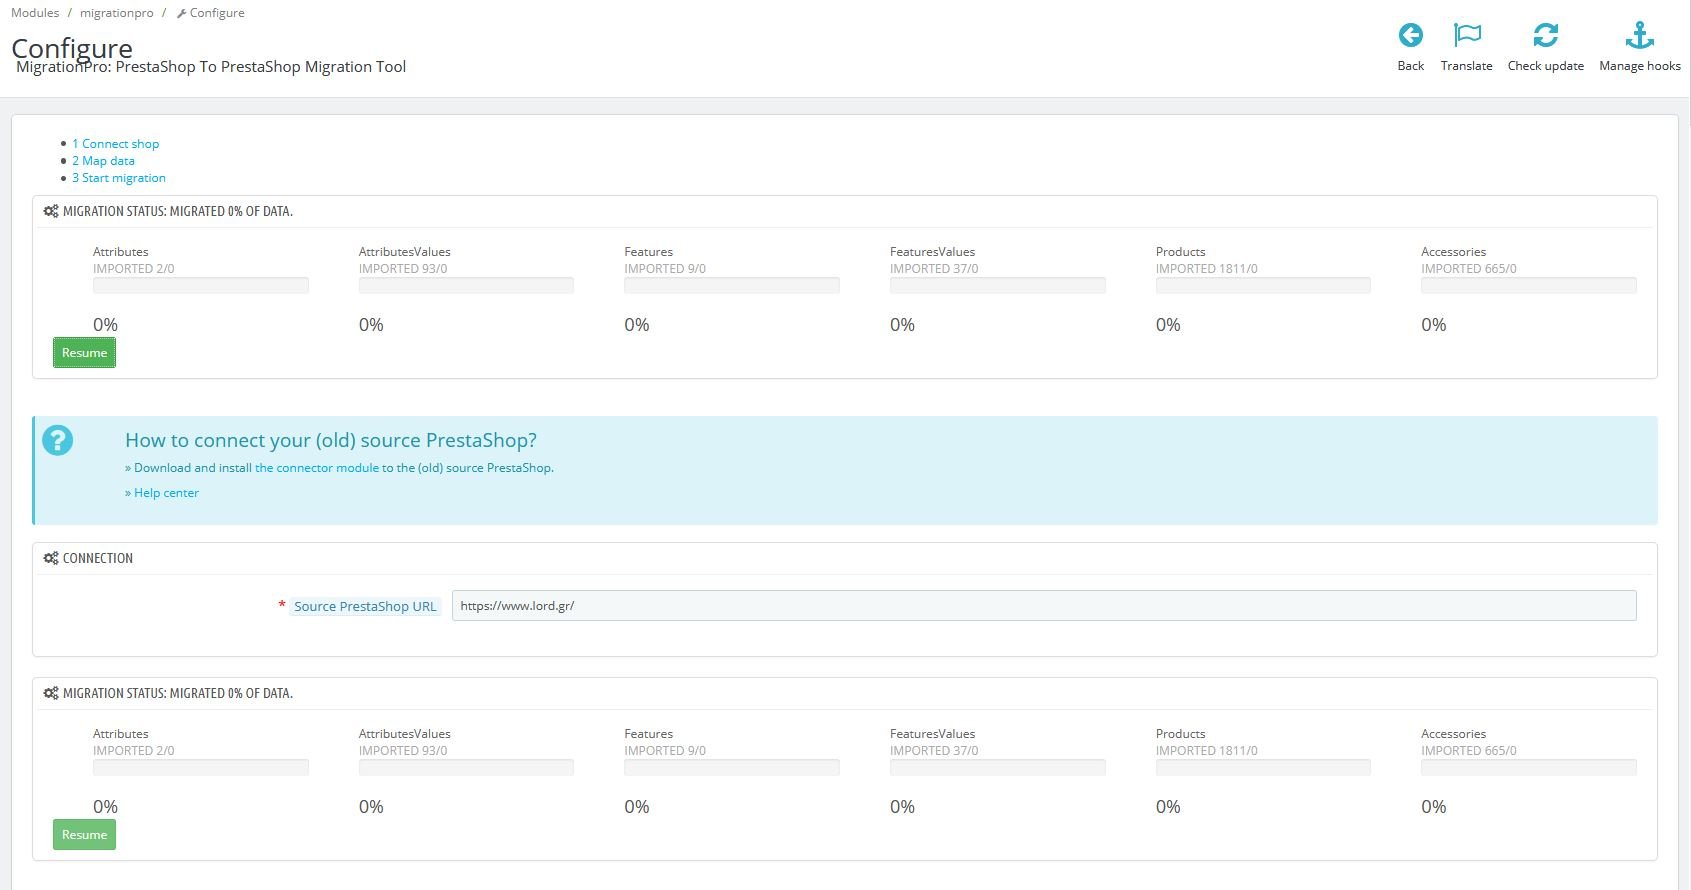The image size is (1691, 890).
Task: Click the Products progress bar in the panel above the help box
Action: (1263, 285)
